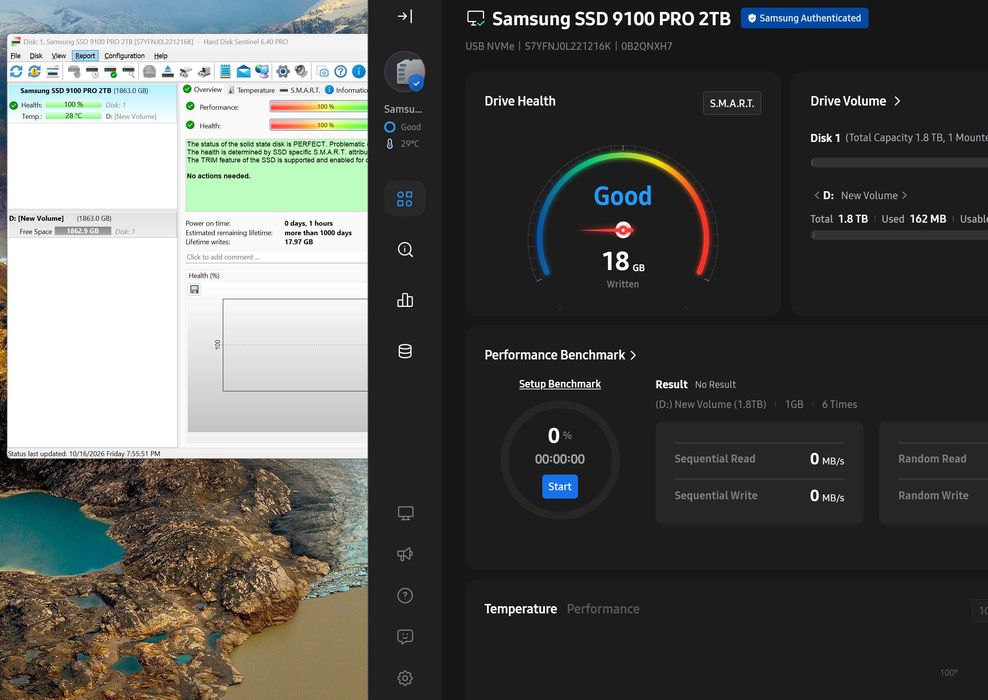Click the Free Space 1862.9 GB bar

coord(83,231)
